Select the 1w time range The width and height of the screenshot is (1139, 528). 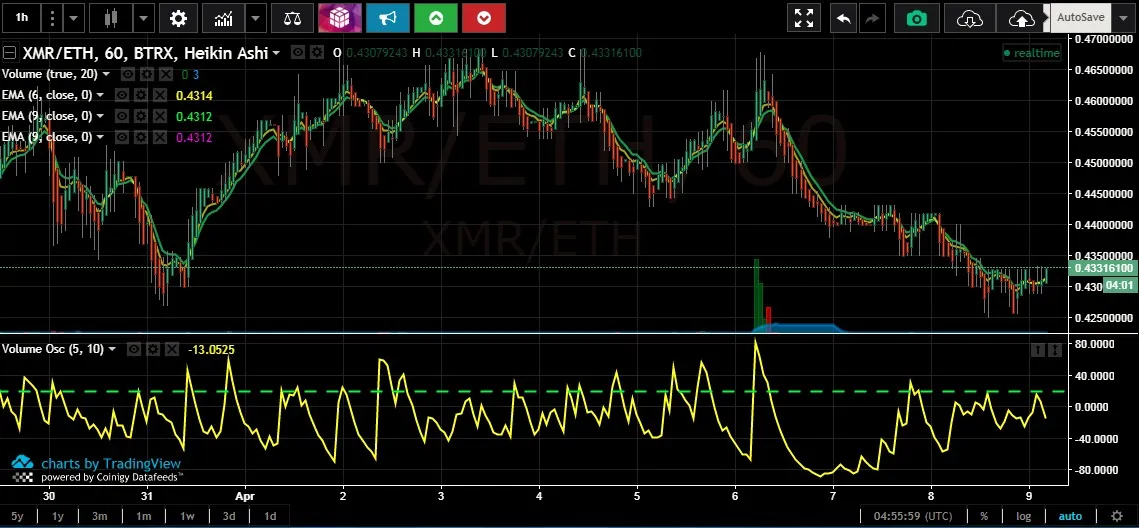coord(187,516)
